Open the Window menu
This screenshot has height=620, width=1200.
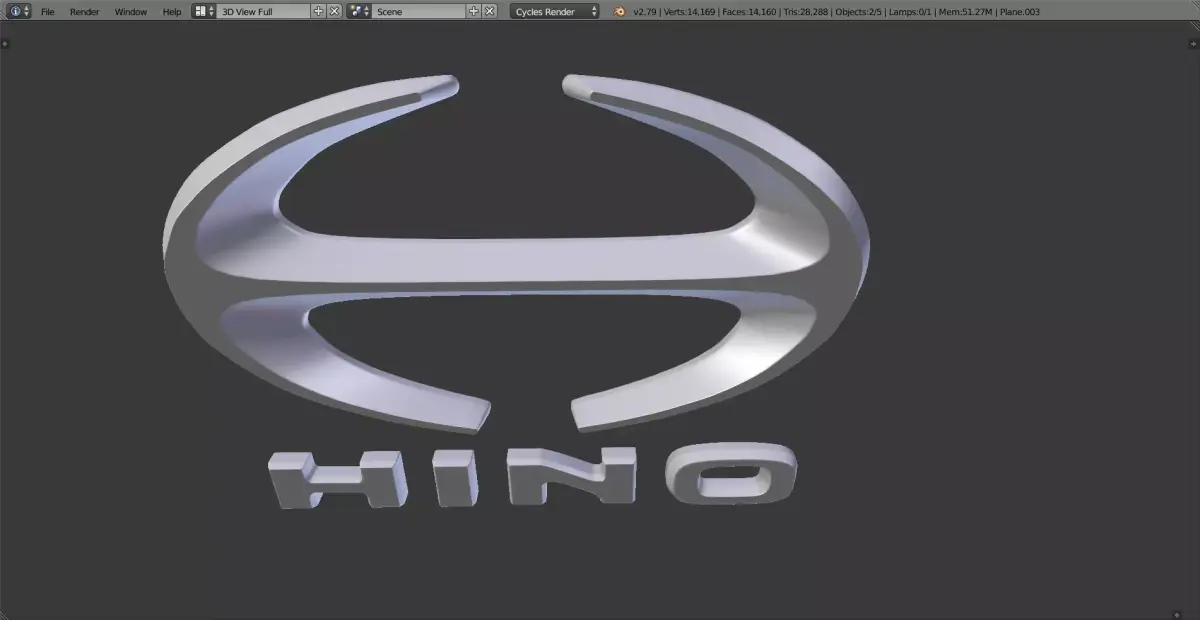click(130, 12)
